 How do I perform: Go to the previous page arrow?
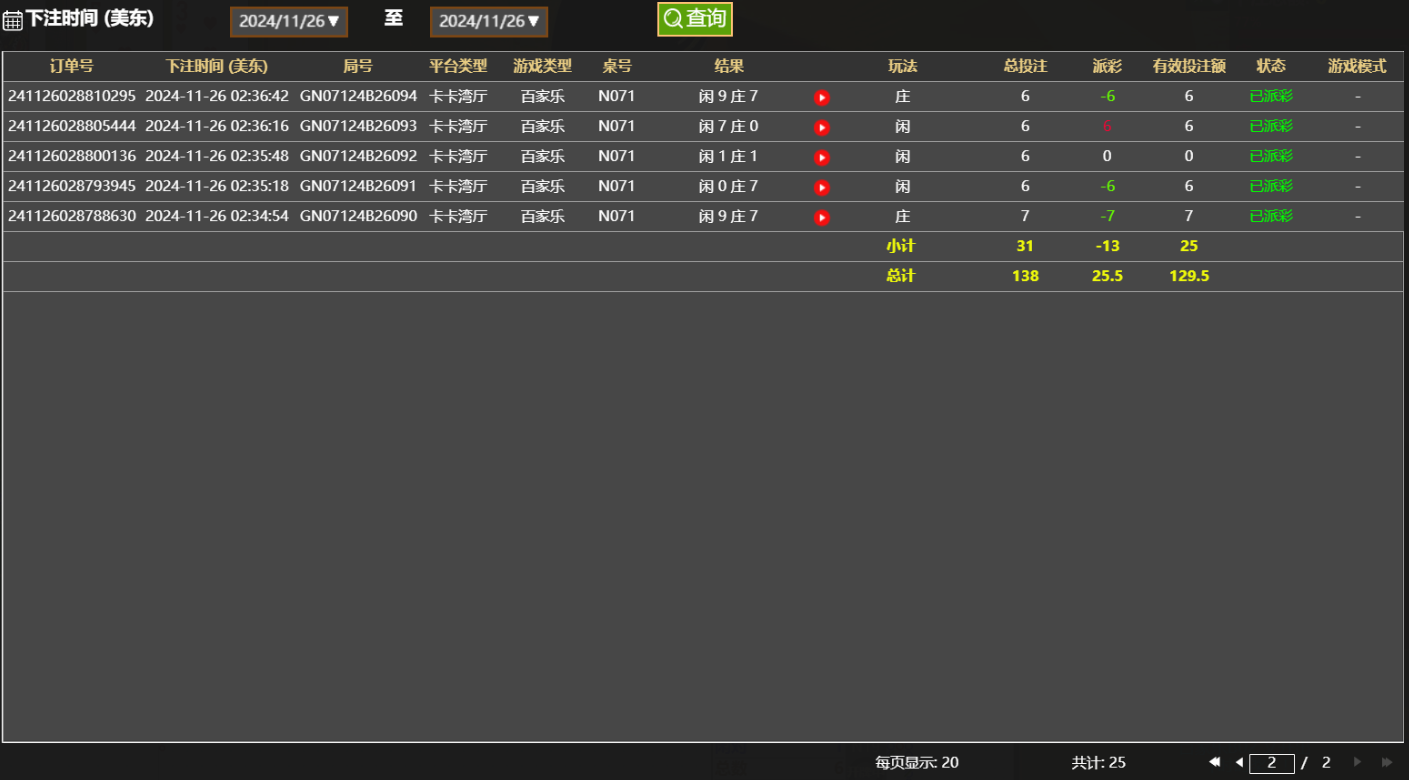tap(1239, 762)
